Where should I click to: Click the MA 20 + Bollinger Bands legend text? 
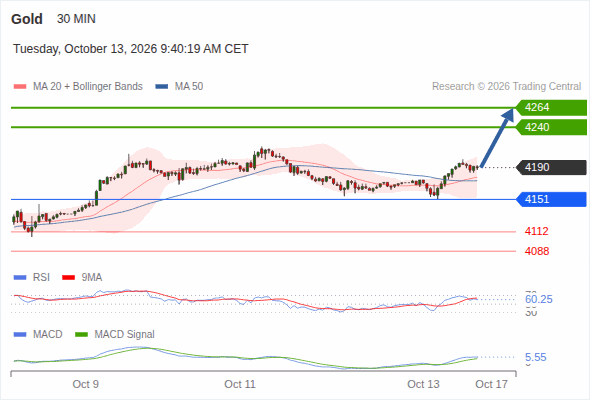[88, 87]
